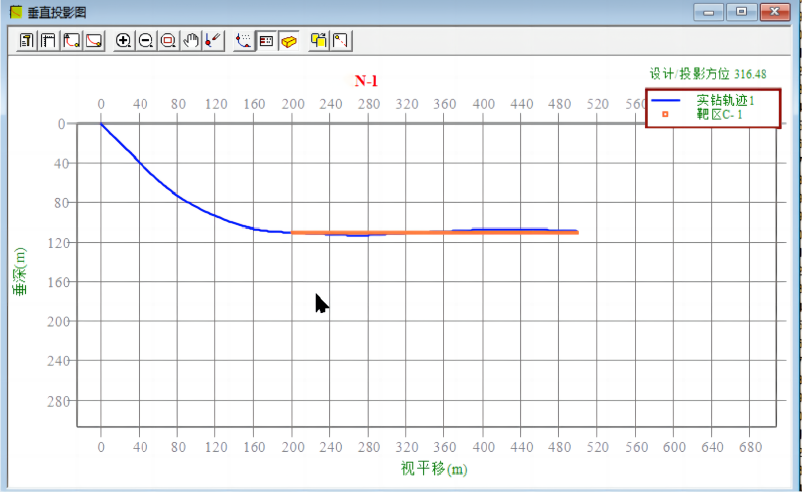Click the 视平移(m) horizontal axis label

point(434,468)
